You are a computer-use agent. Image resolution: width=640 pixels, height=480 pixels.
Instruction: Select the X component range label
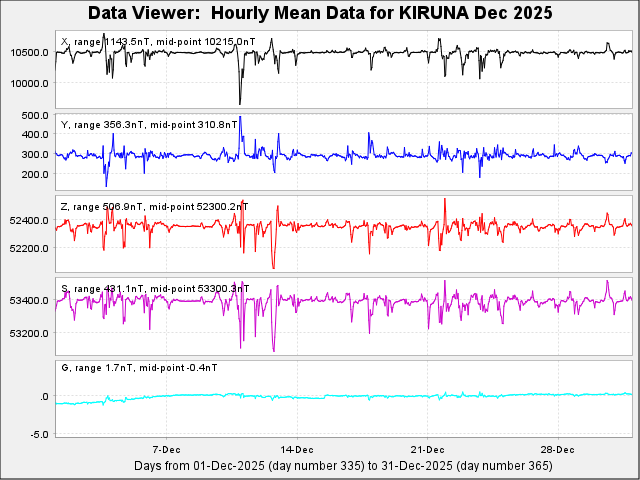tap(98, 42)
